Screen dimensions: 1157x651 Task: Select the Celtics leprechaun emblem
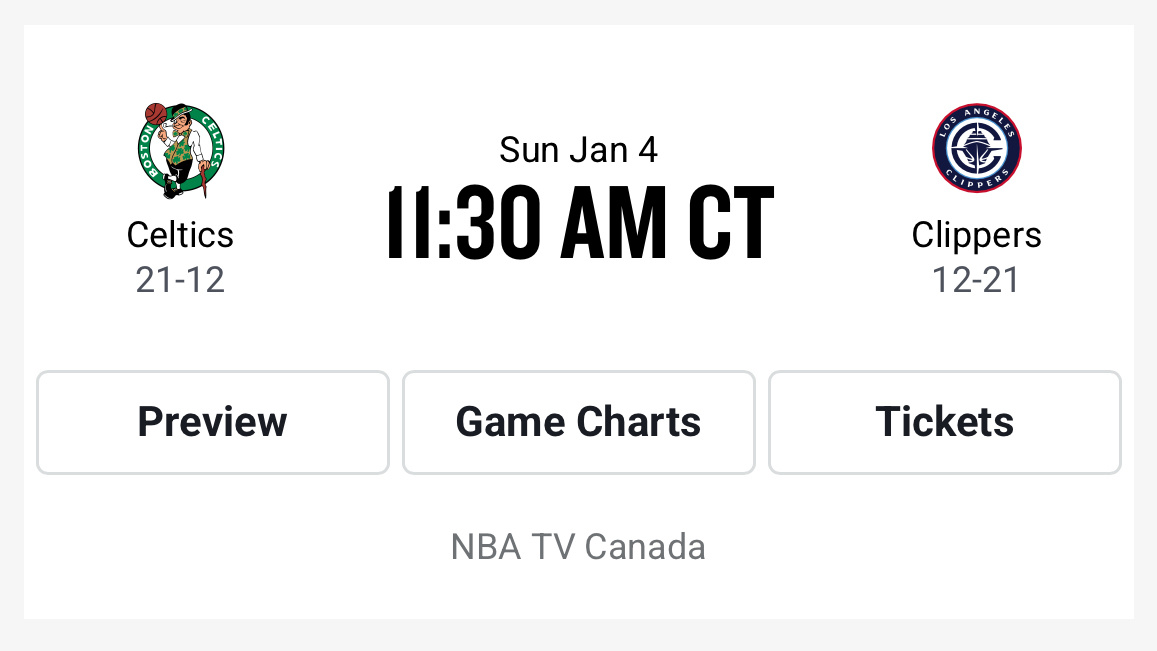click(181, 148)
